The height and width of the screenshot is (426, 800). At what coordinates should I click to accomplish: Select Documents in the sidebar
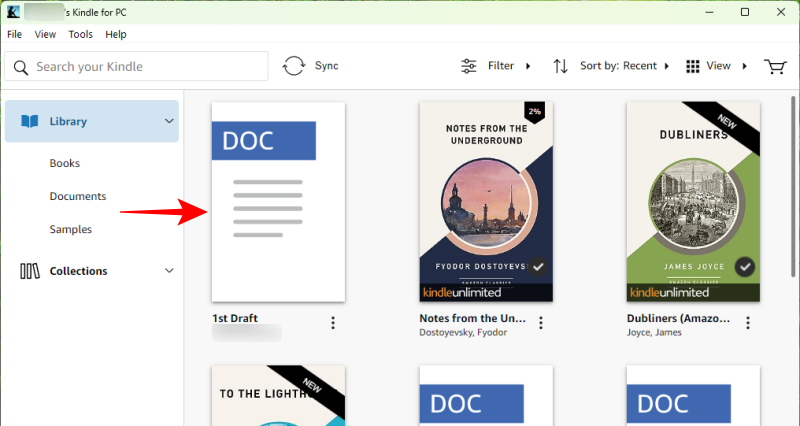click(x=78, y=196)
